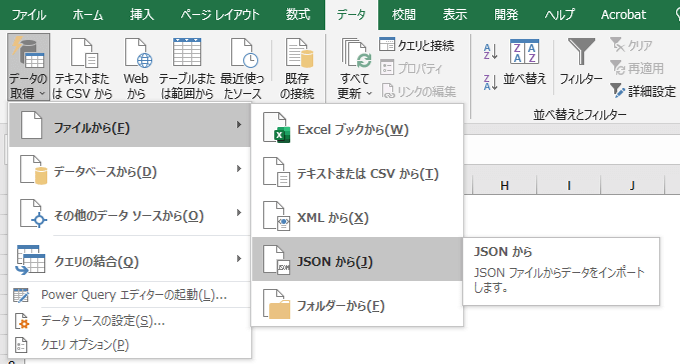Viewport: 680px width, 364px height.
Task: Choose JSON から(J) in submenu
Action: coord(357,259)
